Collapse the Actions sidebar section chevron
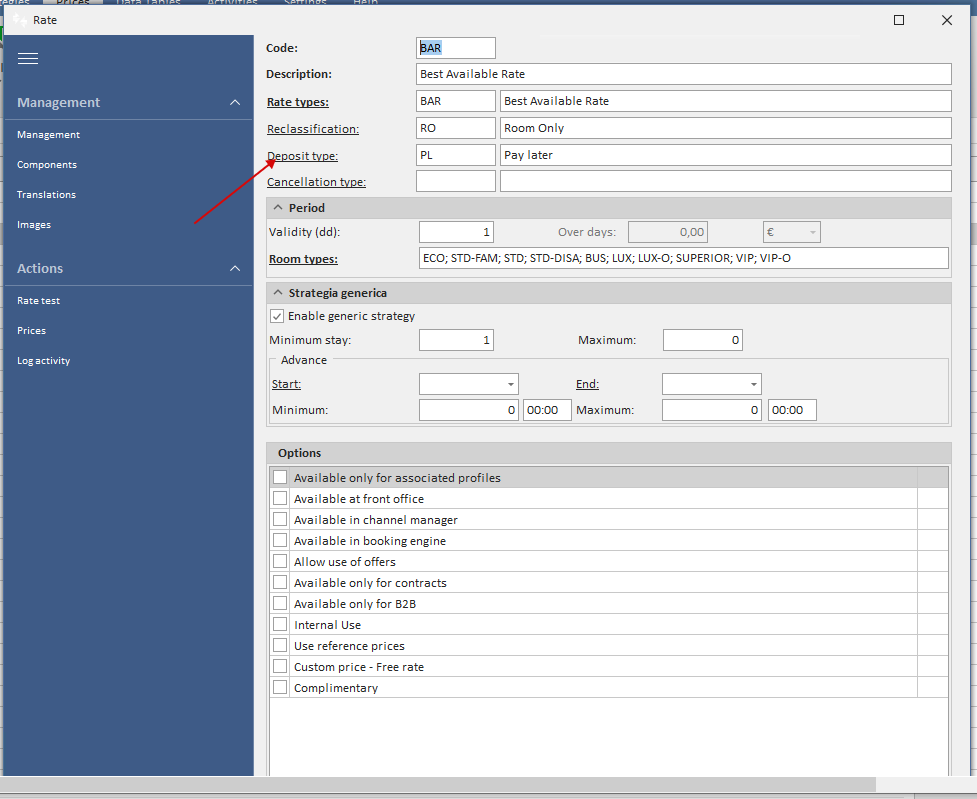977x799 pixels. (235, 269)
